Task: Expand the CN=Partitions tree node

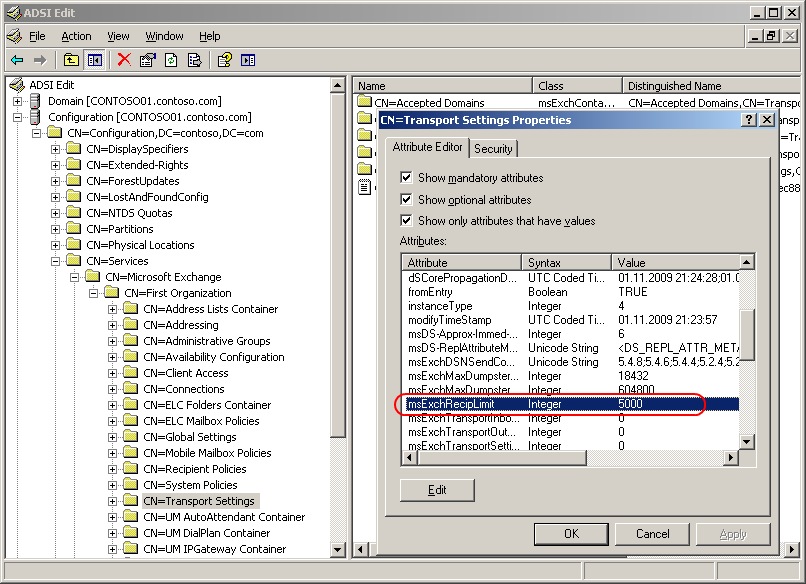Action: coord(55,229)
